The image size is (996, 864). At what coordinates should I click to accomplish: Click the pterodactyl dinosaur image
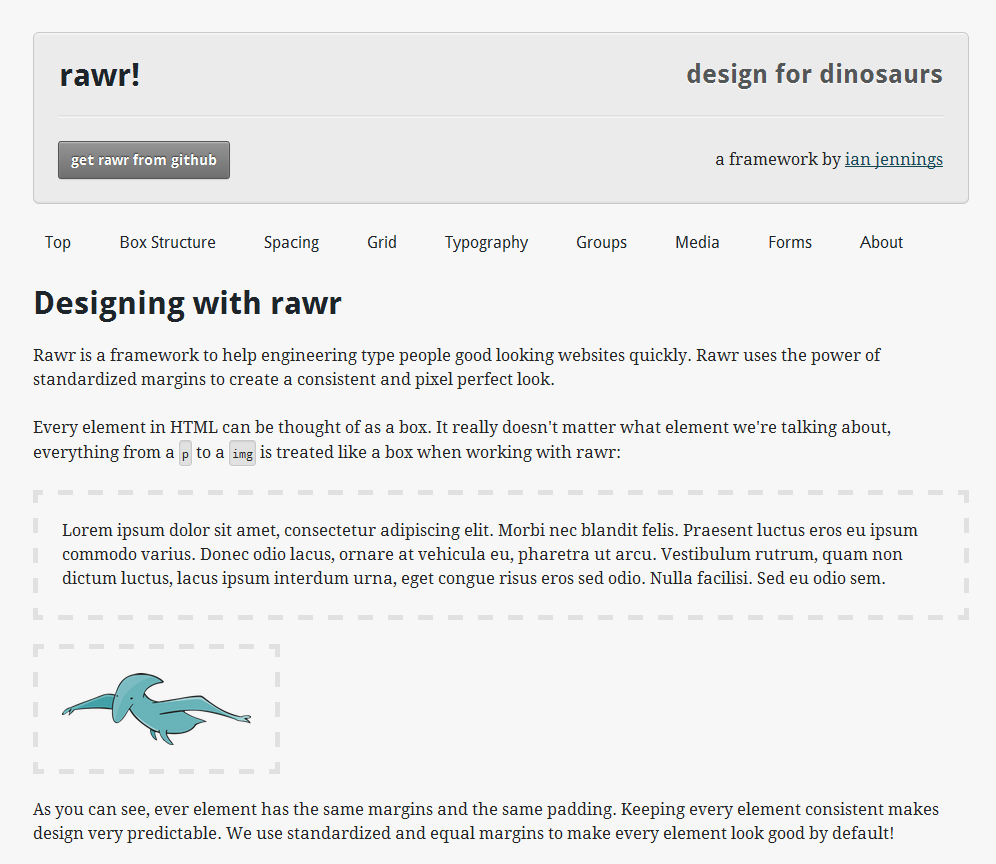click(156, 708)
